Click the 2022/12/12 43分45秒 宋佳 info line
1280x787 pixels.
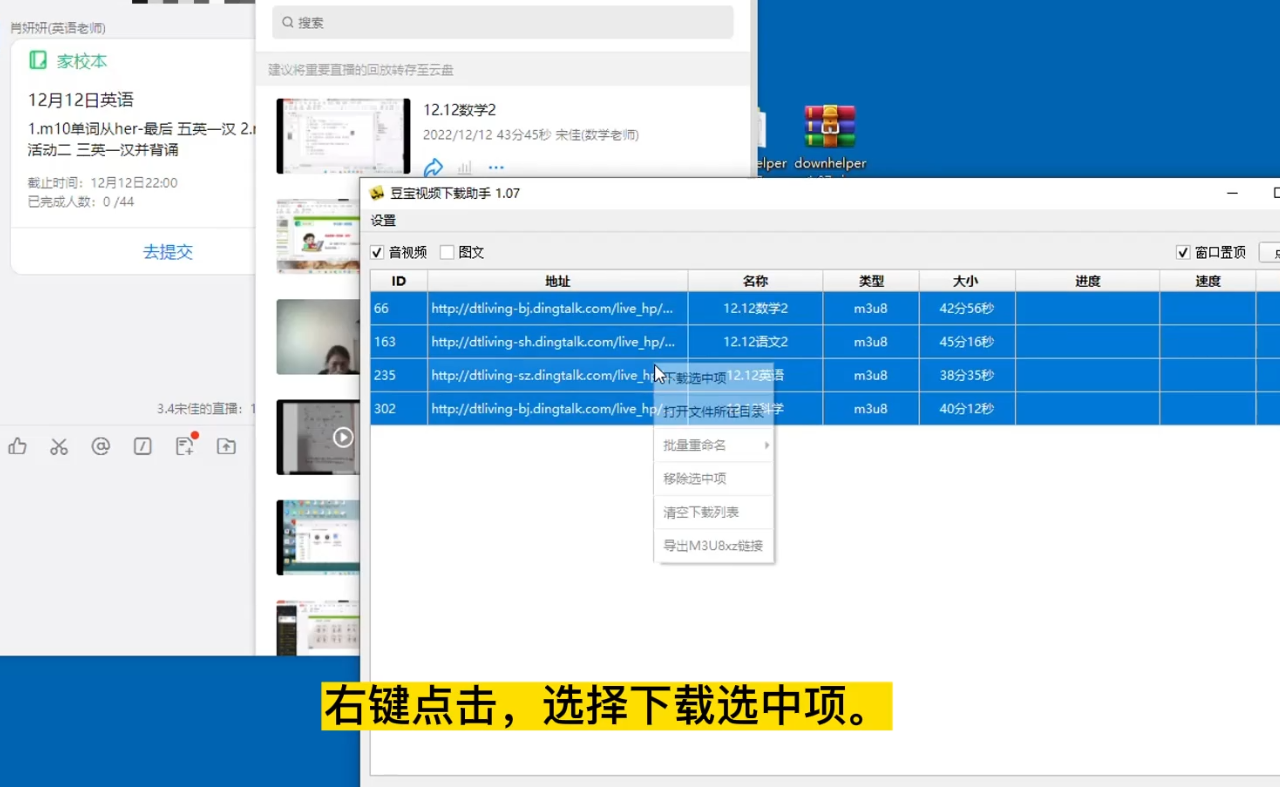coord(531,135)
